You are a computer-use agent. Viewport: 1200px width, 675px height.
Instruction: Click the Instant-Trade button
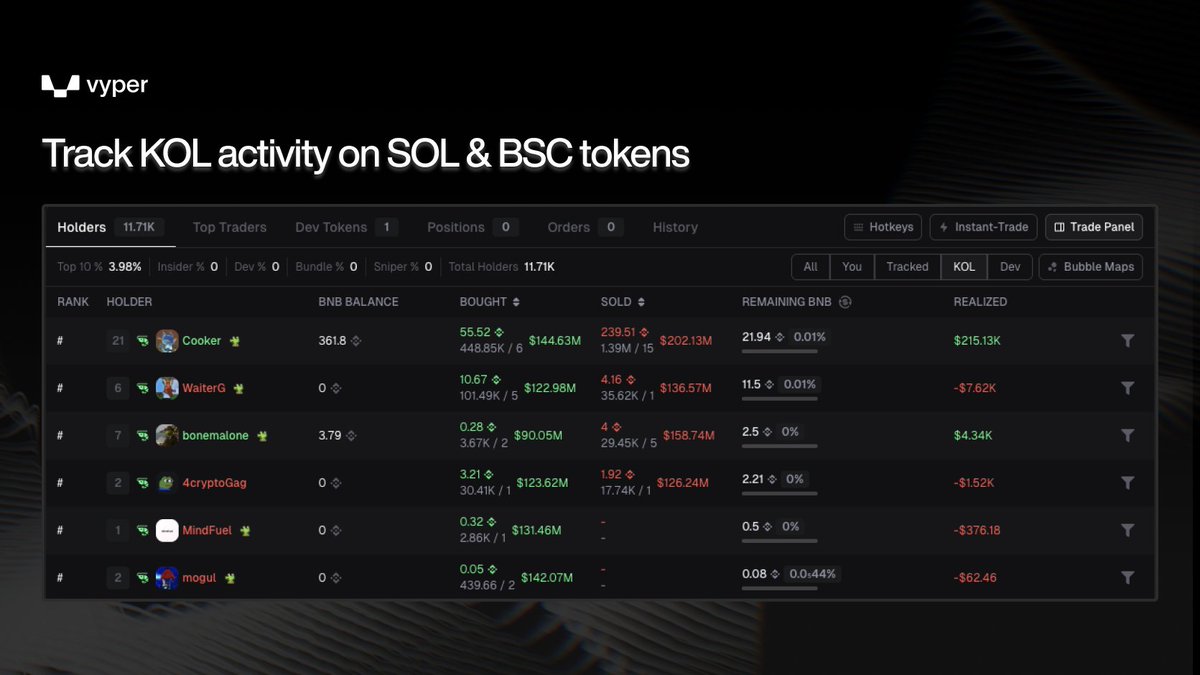point(984,227)
